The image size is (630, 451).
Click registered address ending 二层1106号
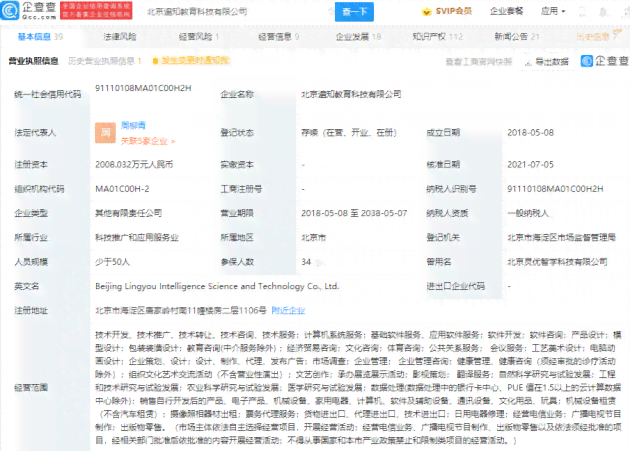(x=180, y=310)
